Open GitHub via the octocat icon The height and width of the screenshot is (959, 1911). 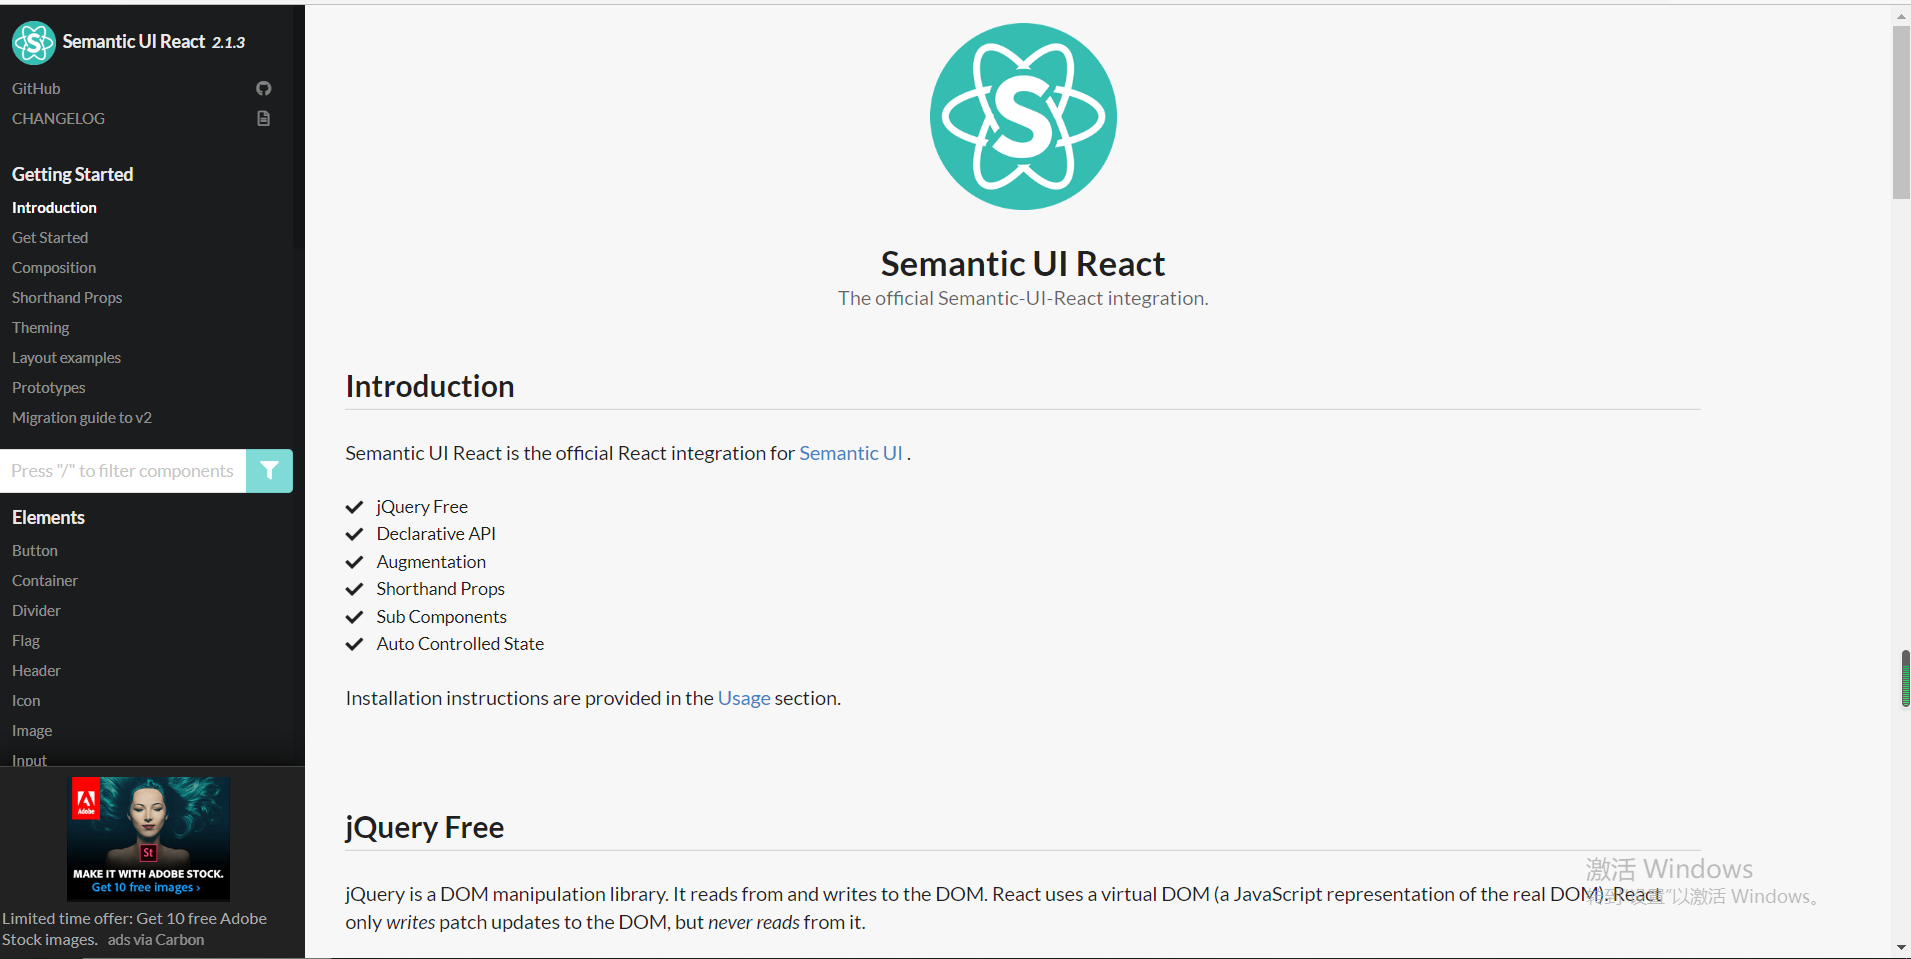coord(263,88)
